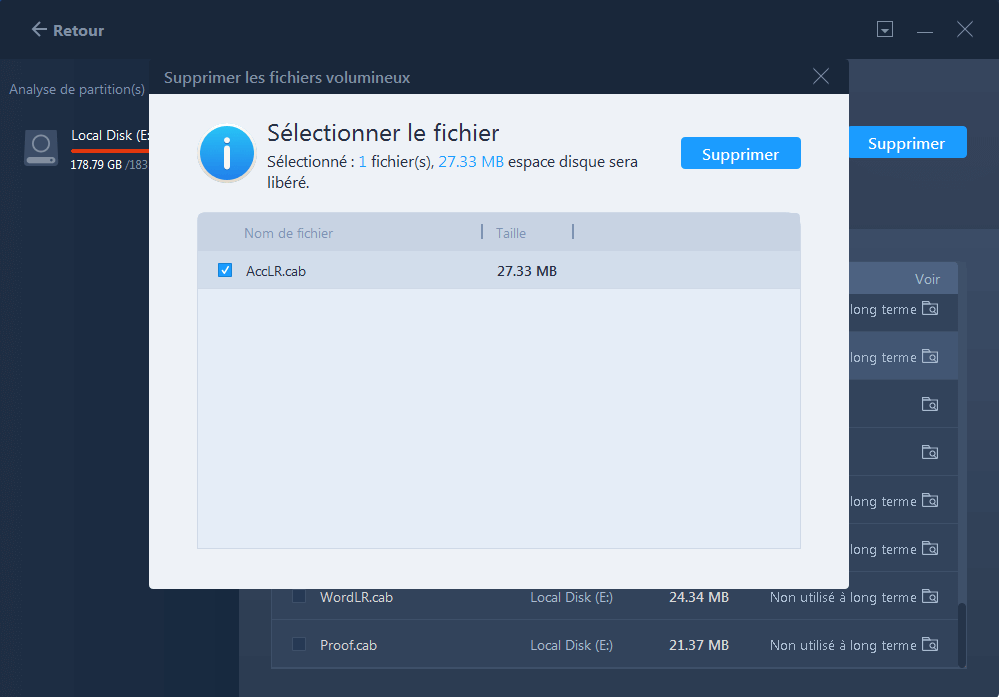Open the title bar dropdown menu

coord(884,30)
